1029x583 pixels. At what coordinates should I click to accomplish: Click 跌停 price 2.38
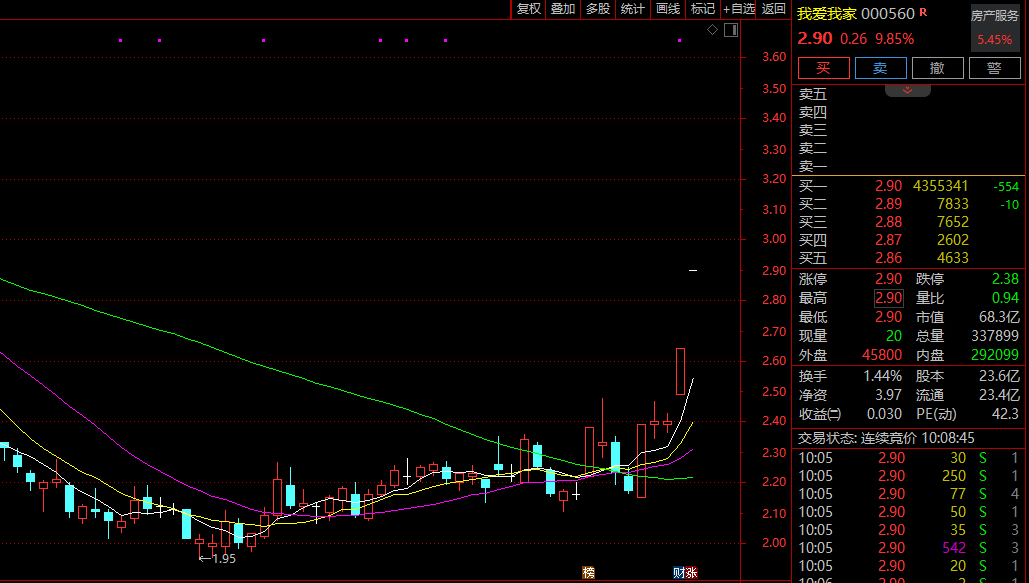pyautogui.click(x=1005, y=279)
